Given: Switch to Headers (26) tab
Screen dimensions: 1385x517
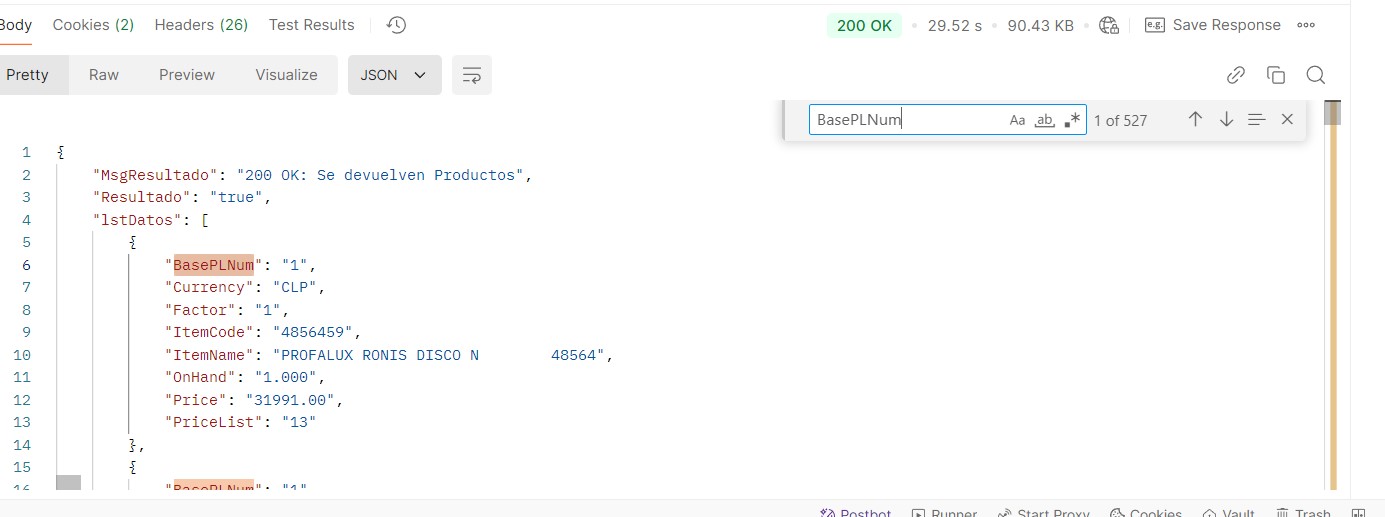Looking at the screenshot, I should pos(201,25).
